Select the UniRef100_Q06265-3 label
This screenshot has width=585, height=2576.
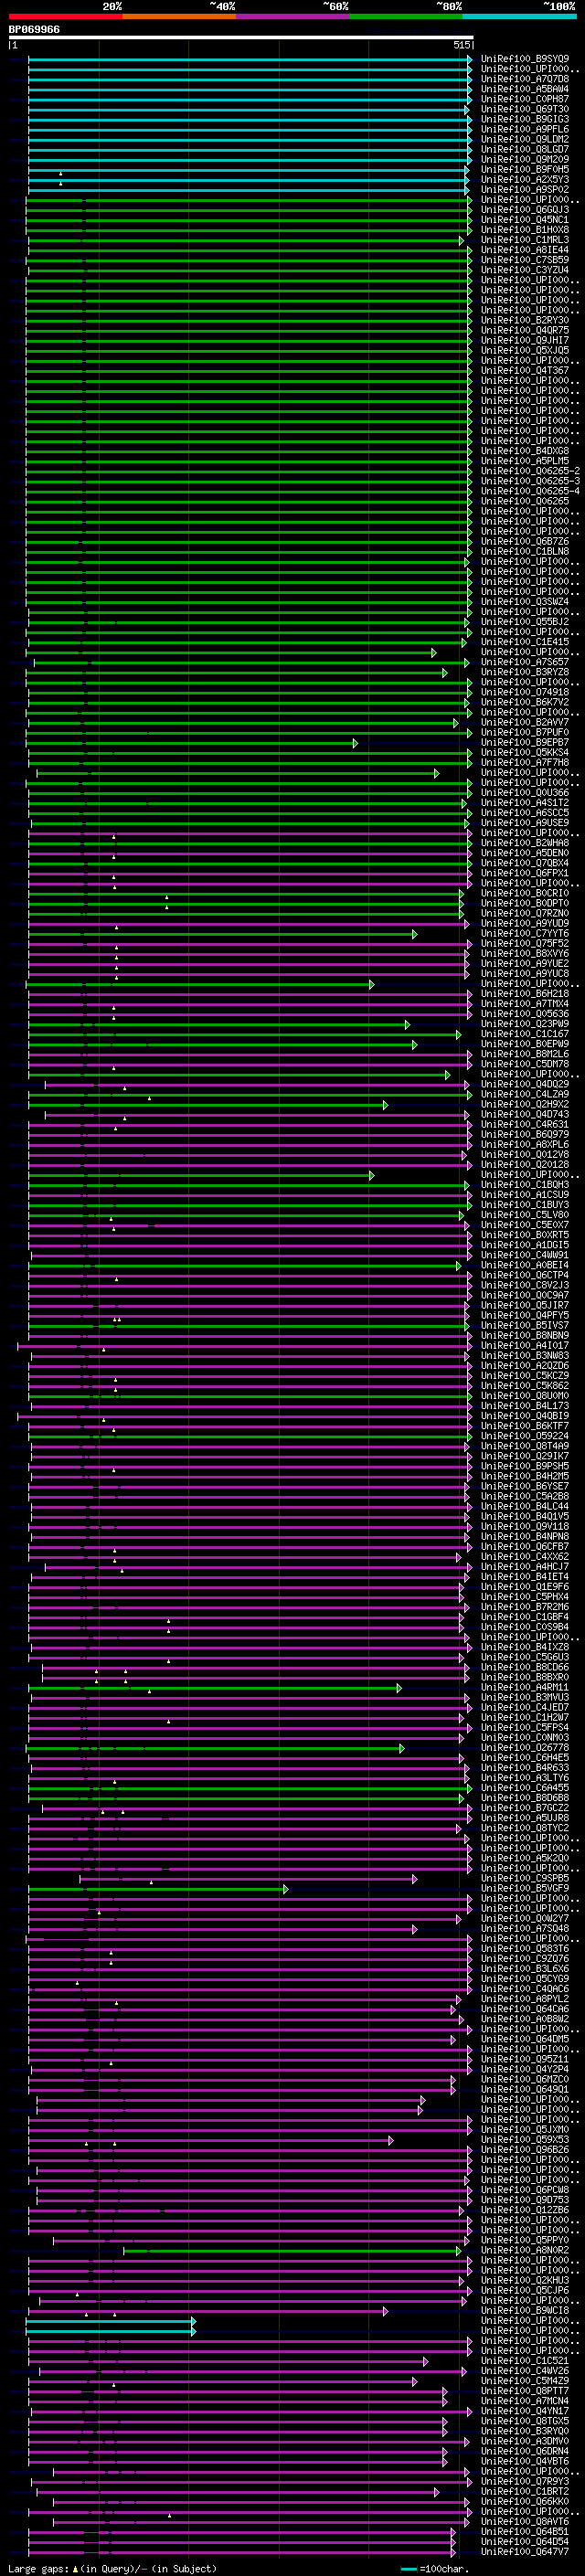pos(530,481)
